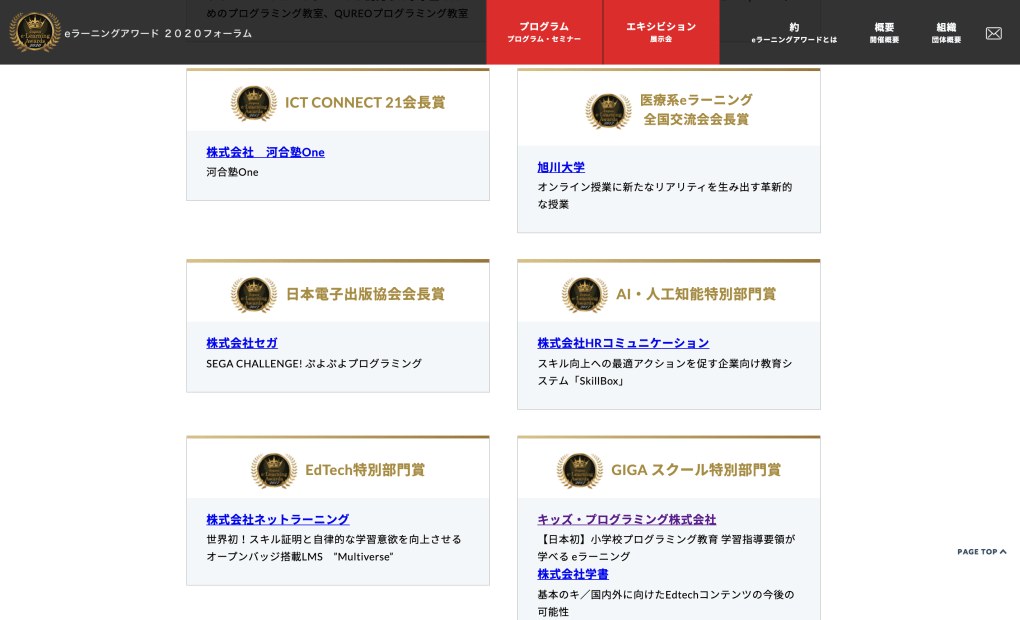
Task: Click the award badge beside 医療系eラーニング全国交流会会長賞
Action: pos(608,111)
